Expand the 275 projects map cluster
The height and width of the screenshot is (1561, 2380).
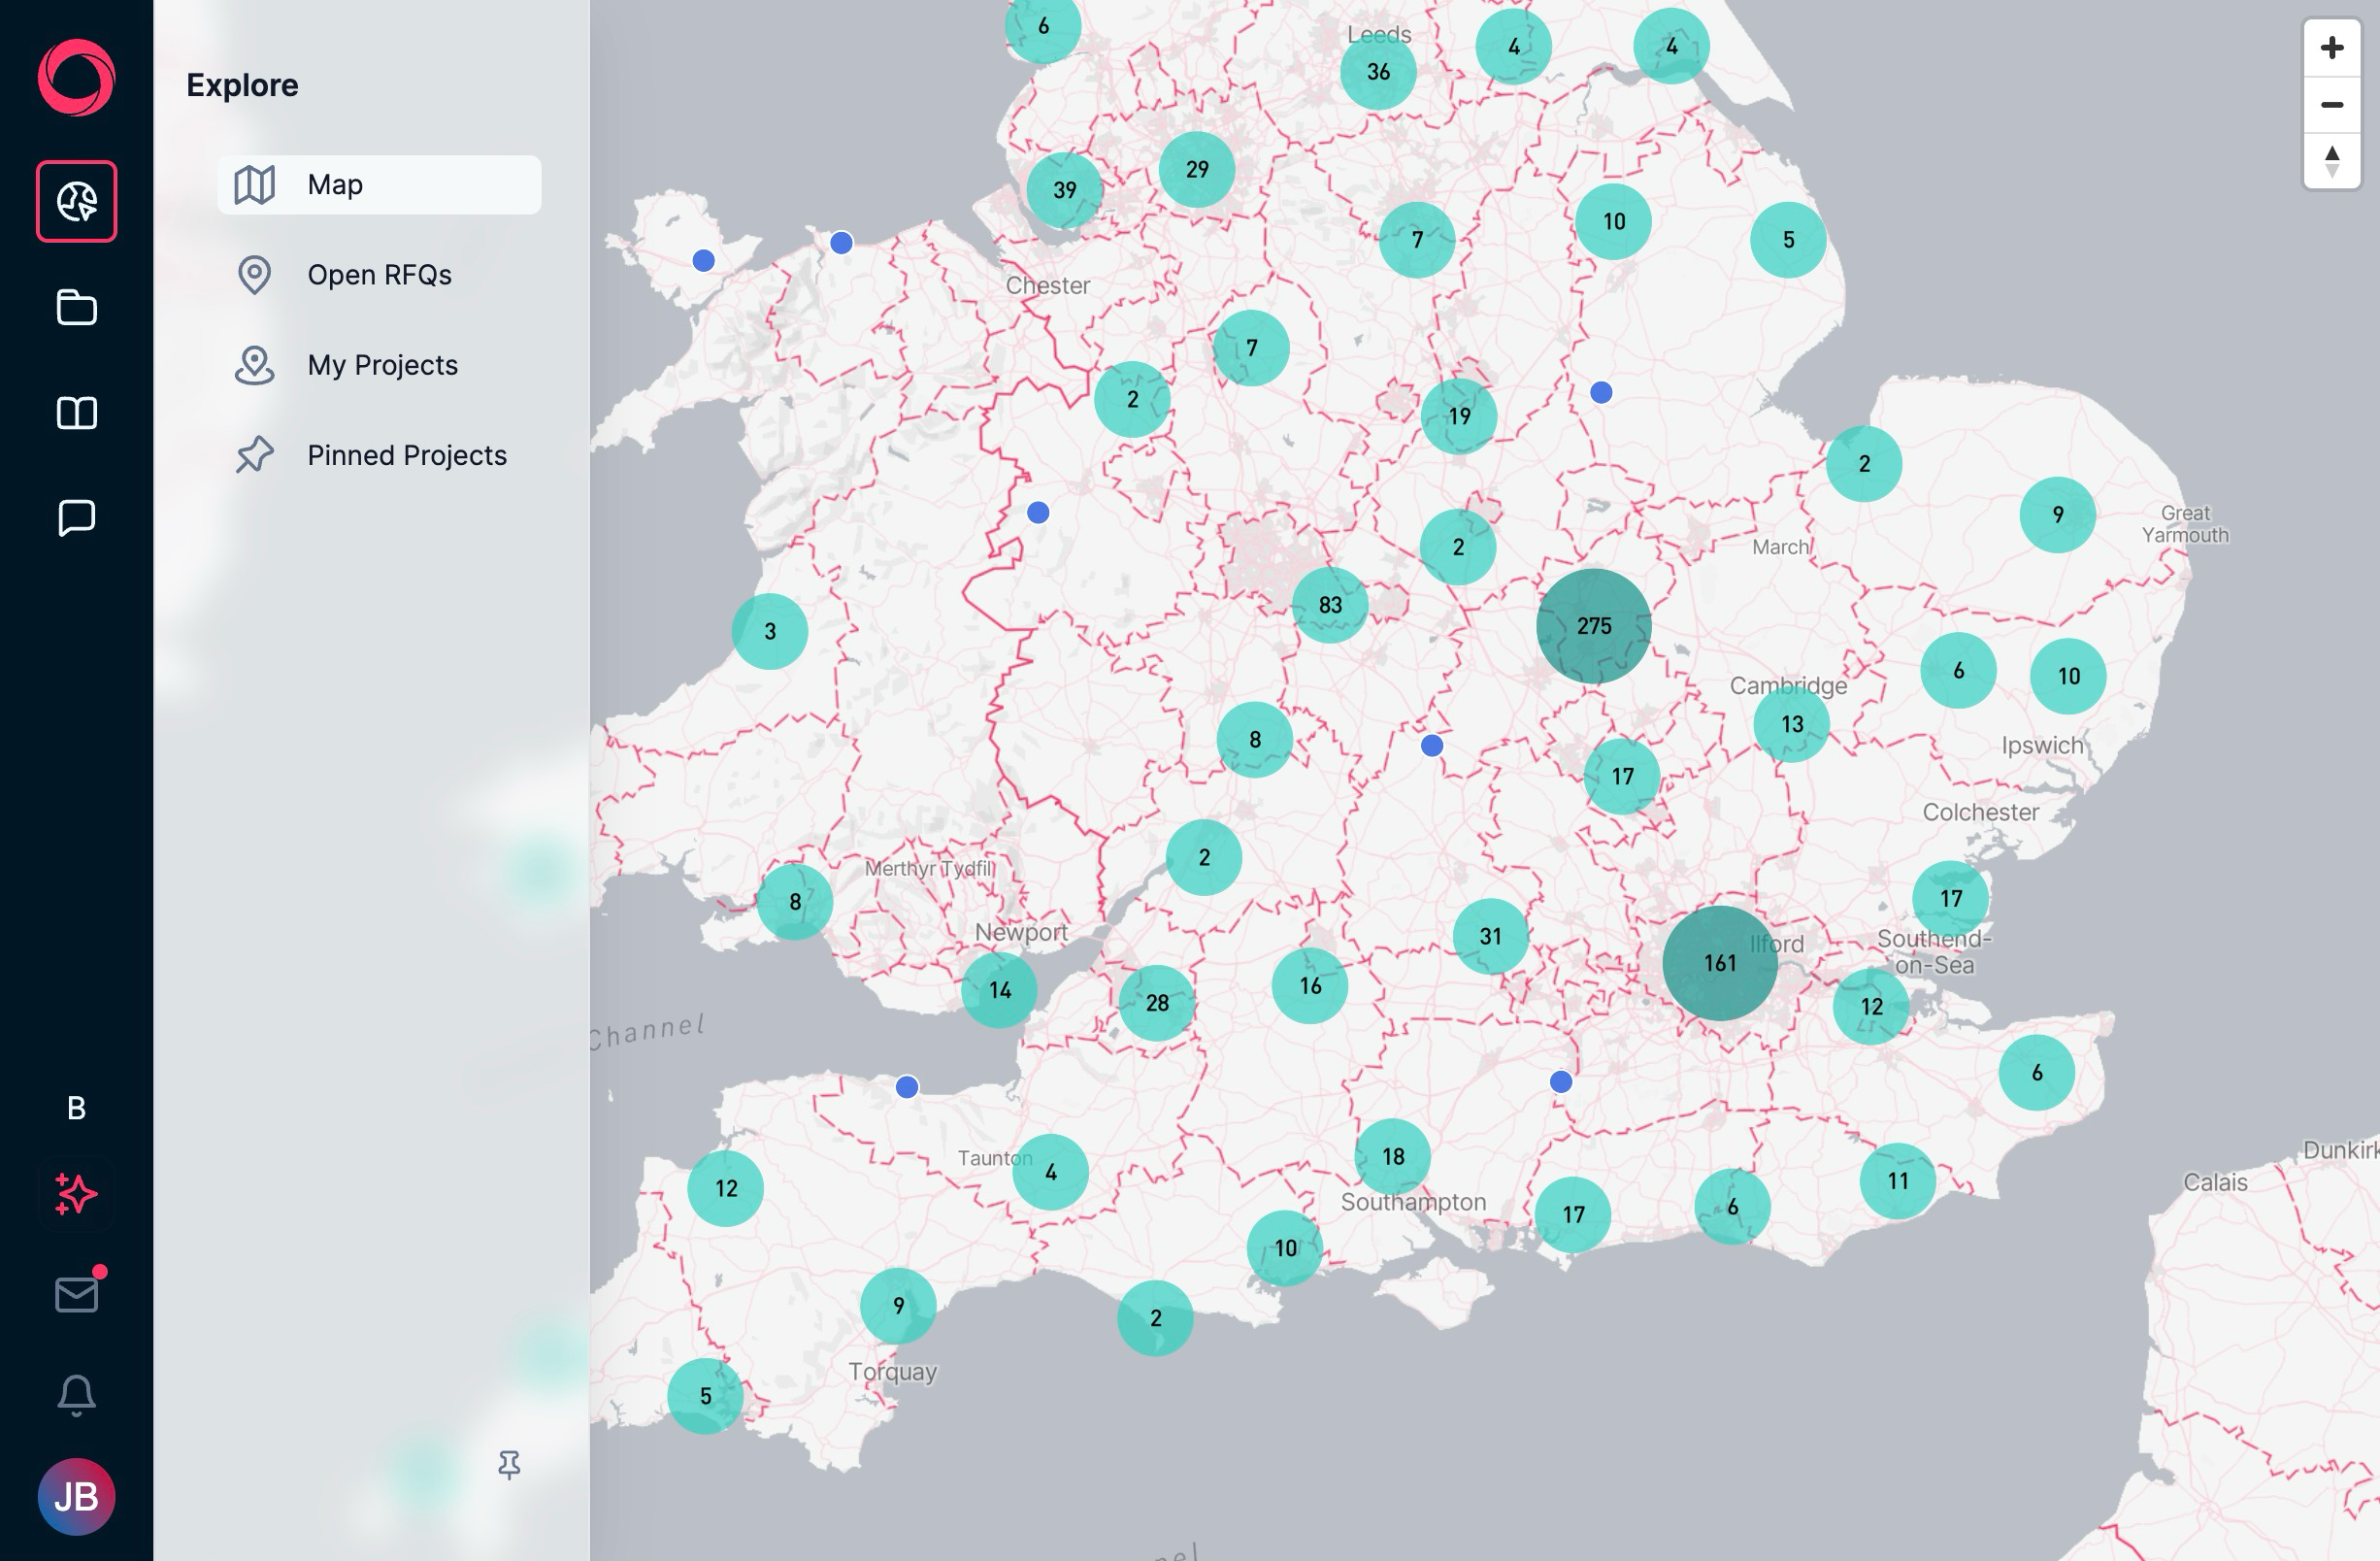pyautogui.click(x=1593, y=626)
